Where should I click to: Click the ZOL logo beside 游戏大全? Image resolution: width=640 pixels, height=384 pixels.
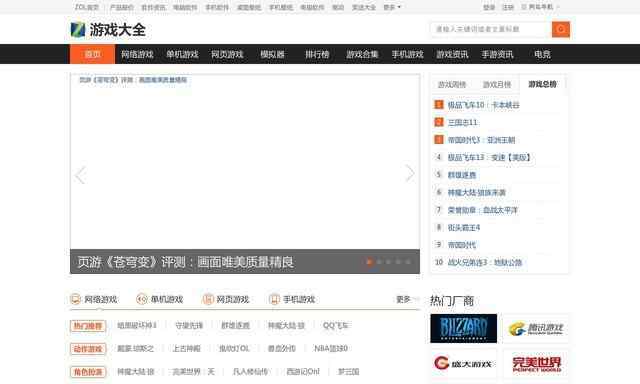coord(78,30)
